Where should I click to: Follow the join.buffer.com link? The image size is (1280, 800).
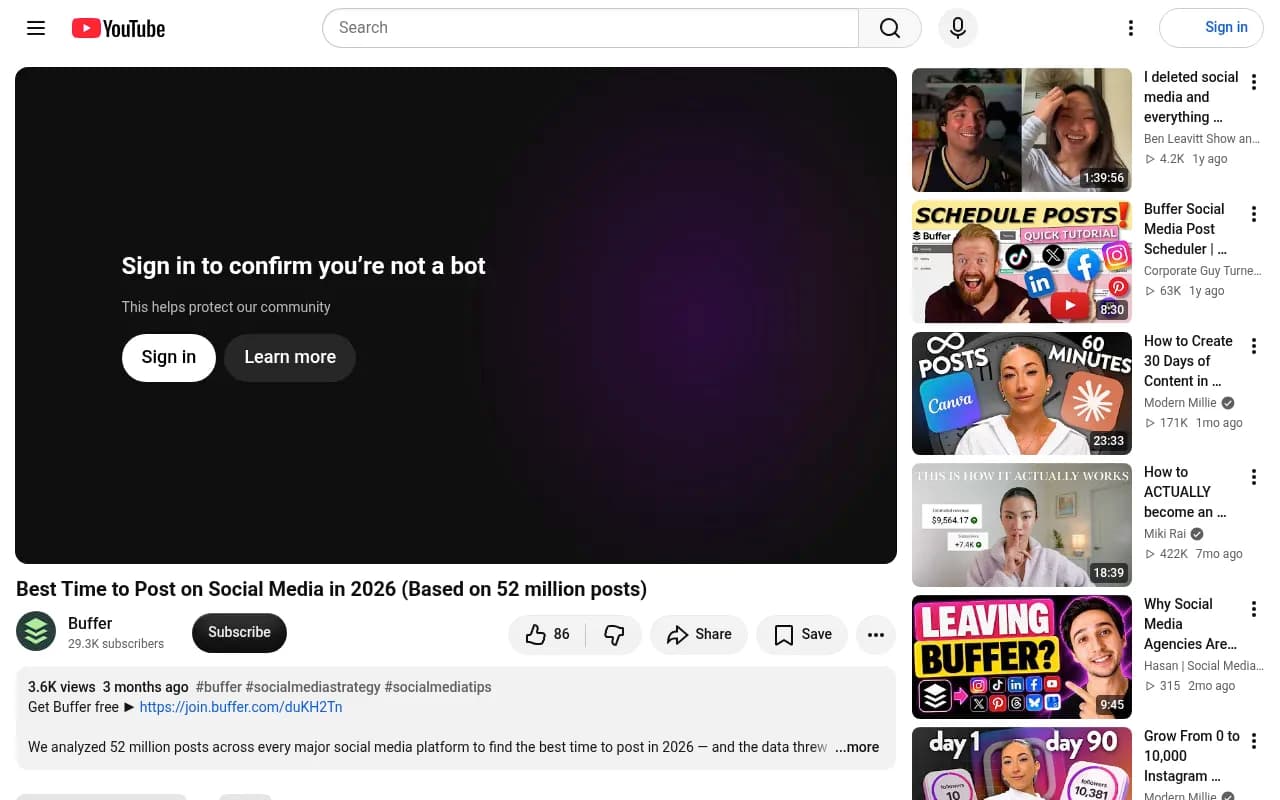241,707
